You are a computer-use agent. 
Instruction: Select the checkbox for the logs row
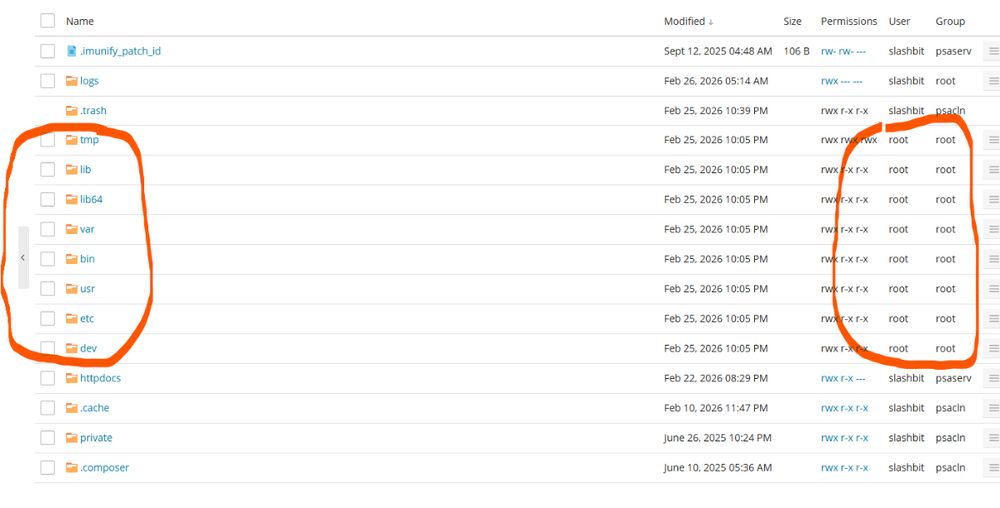pyautogui.click(x=47, y=81)
